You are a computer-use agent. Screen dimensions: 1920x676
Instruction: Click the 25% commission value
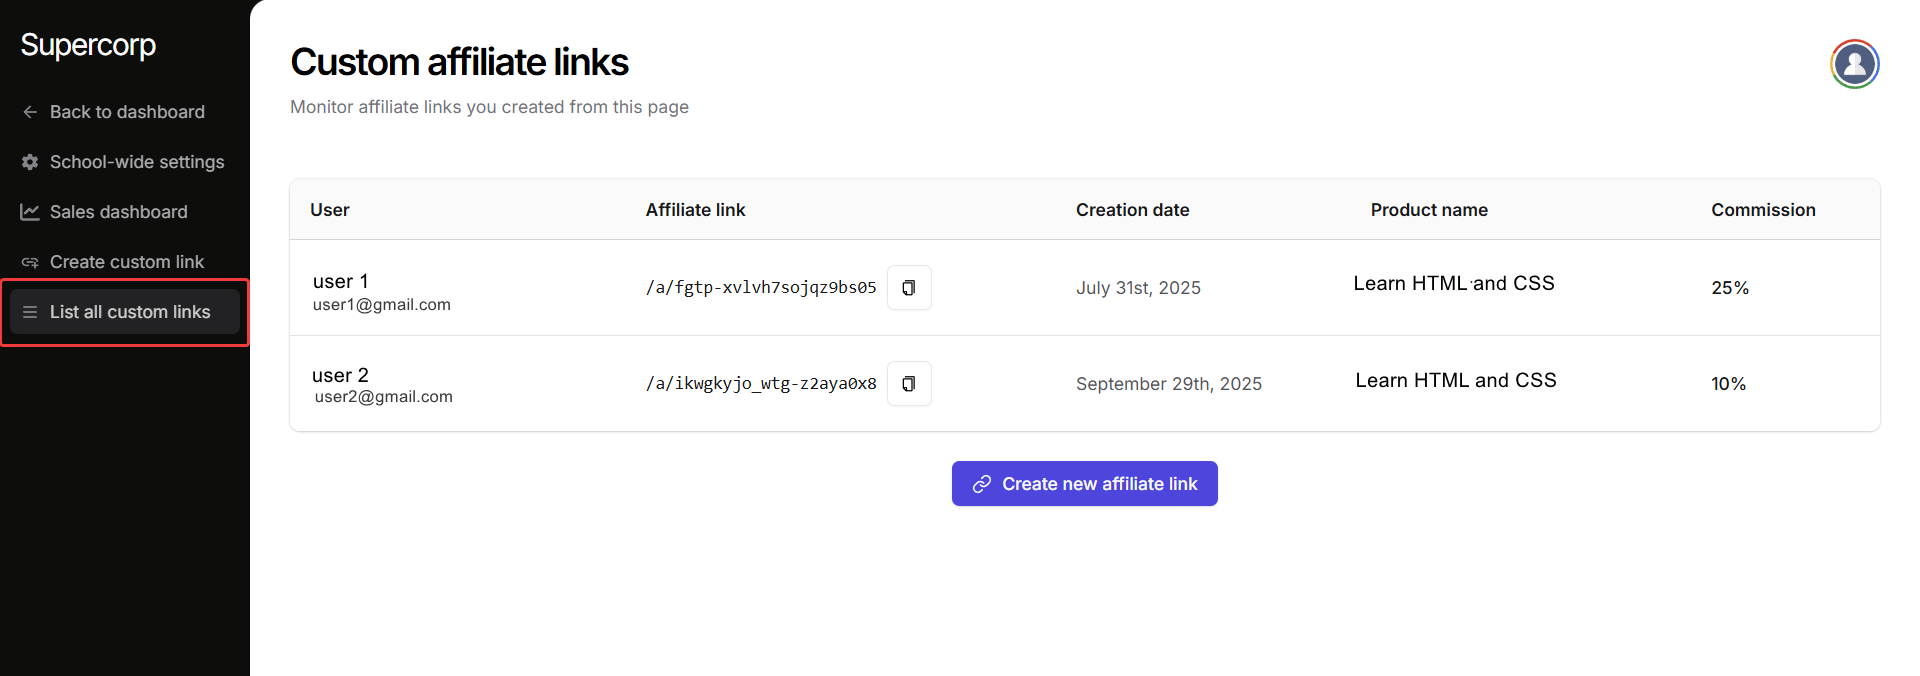[1729, 288]
